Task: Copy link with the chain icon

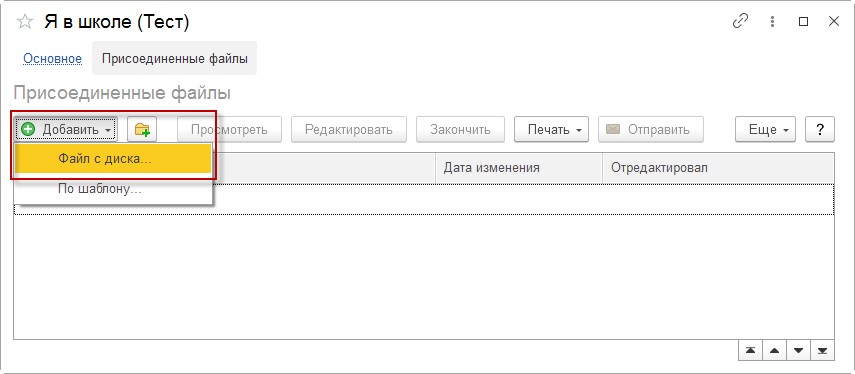Action: click(740, 22)
